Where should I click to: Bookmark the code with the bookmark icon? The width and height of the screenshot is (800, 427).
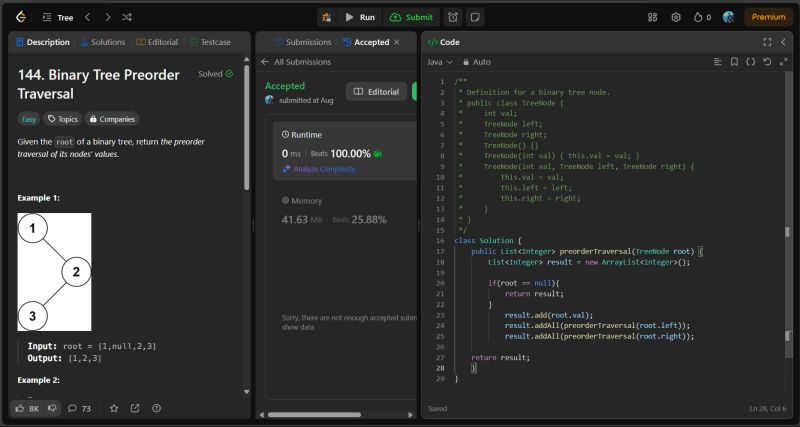pos(734,62)
